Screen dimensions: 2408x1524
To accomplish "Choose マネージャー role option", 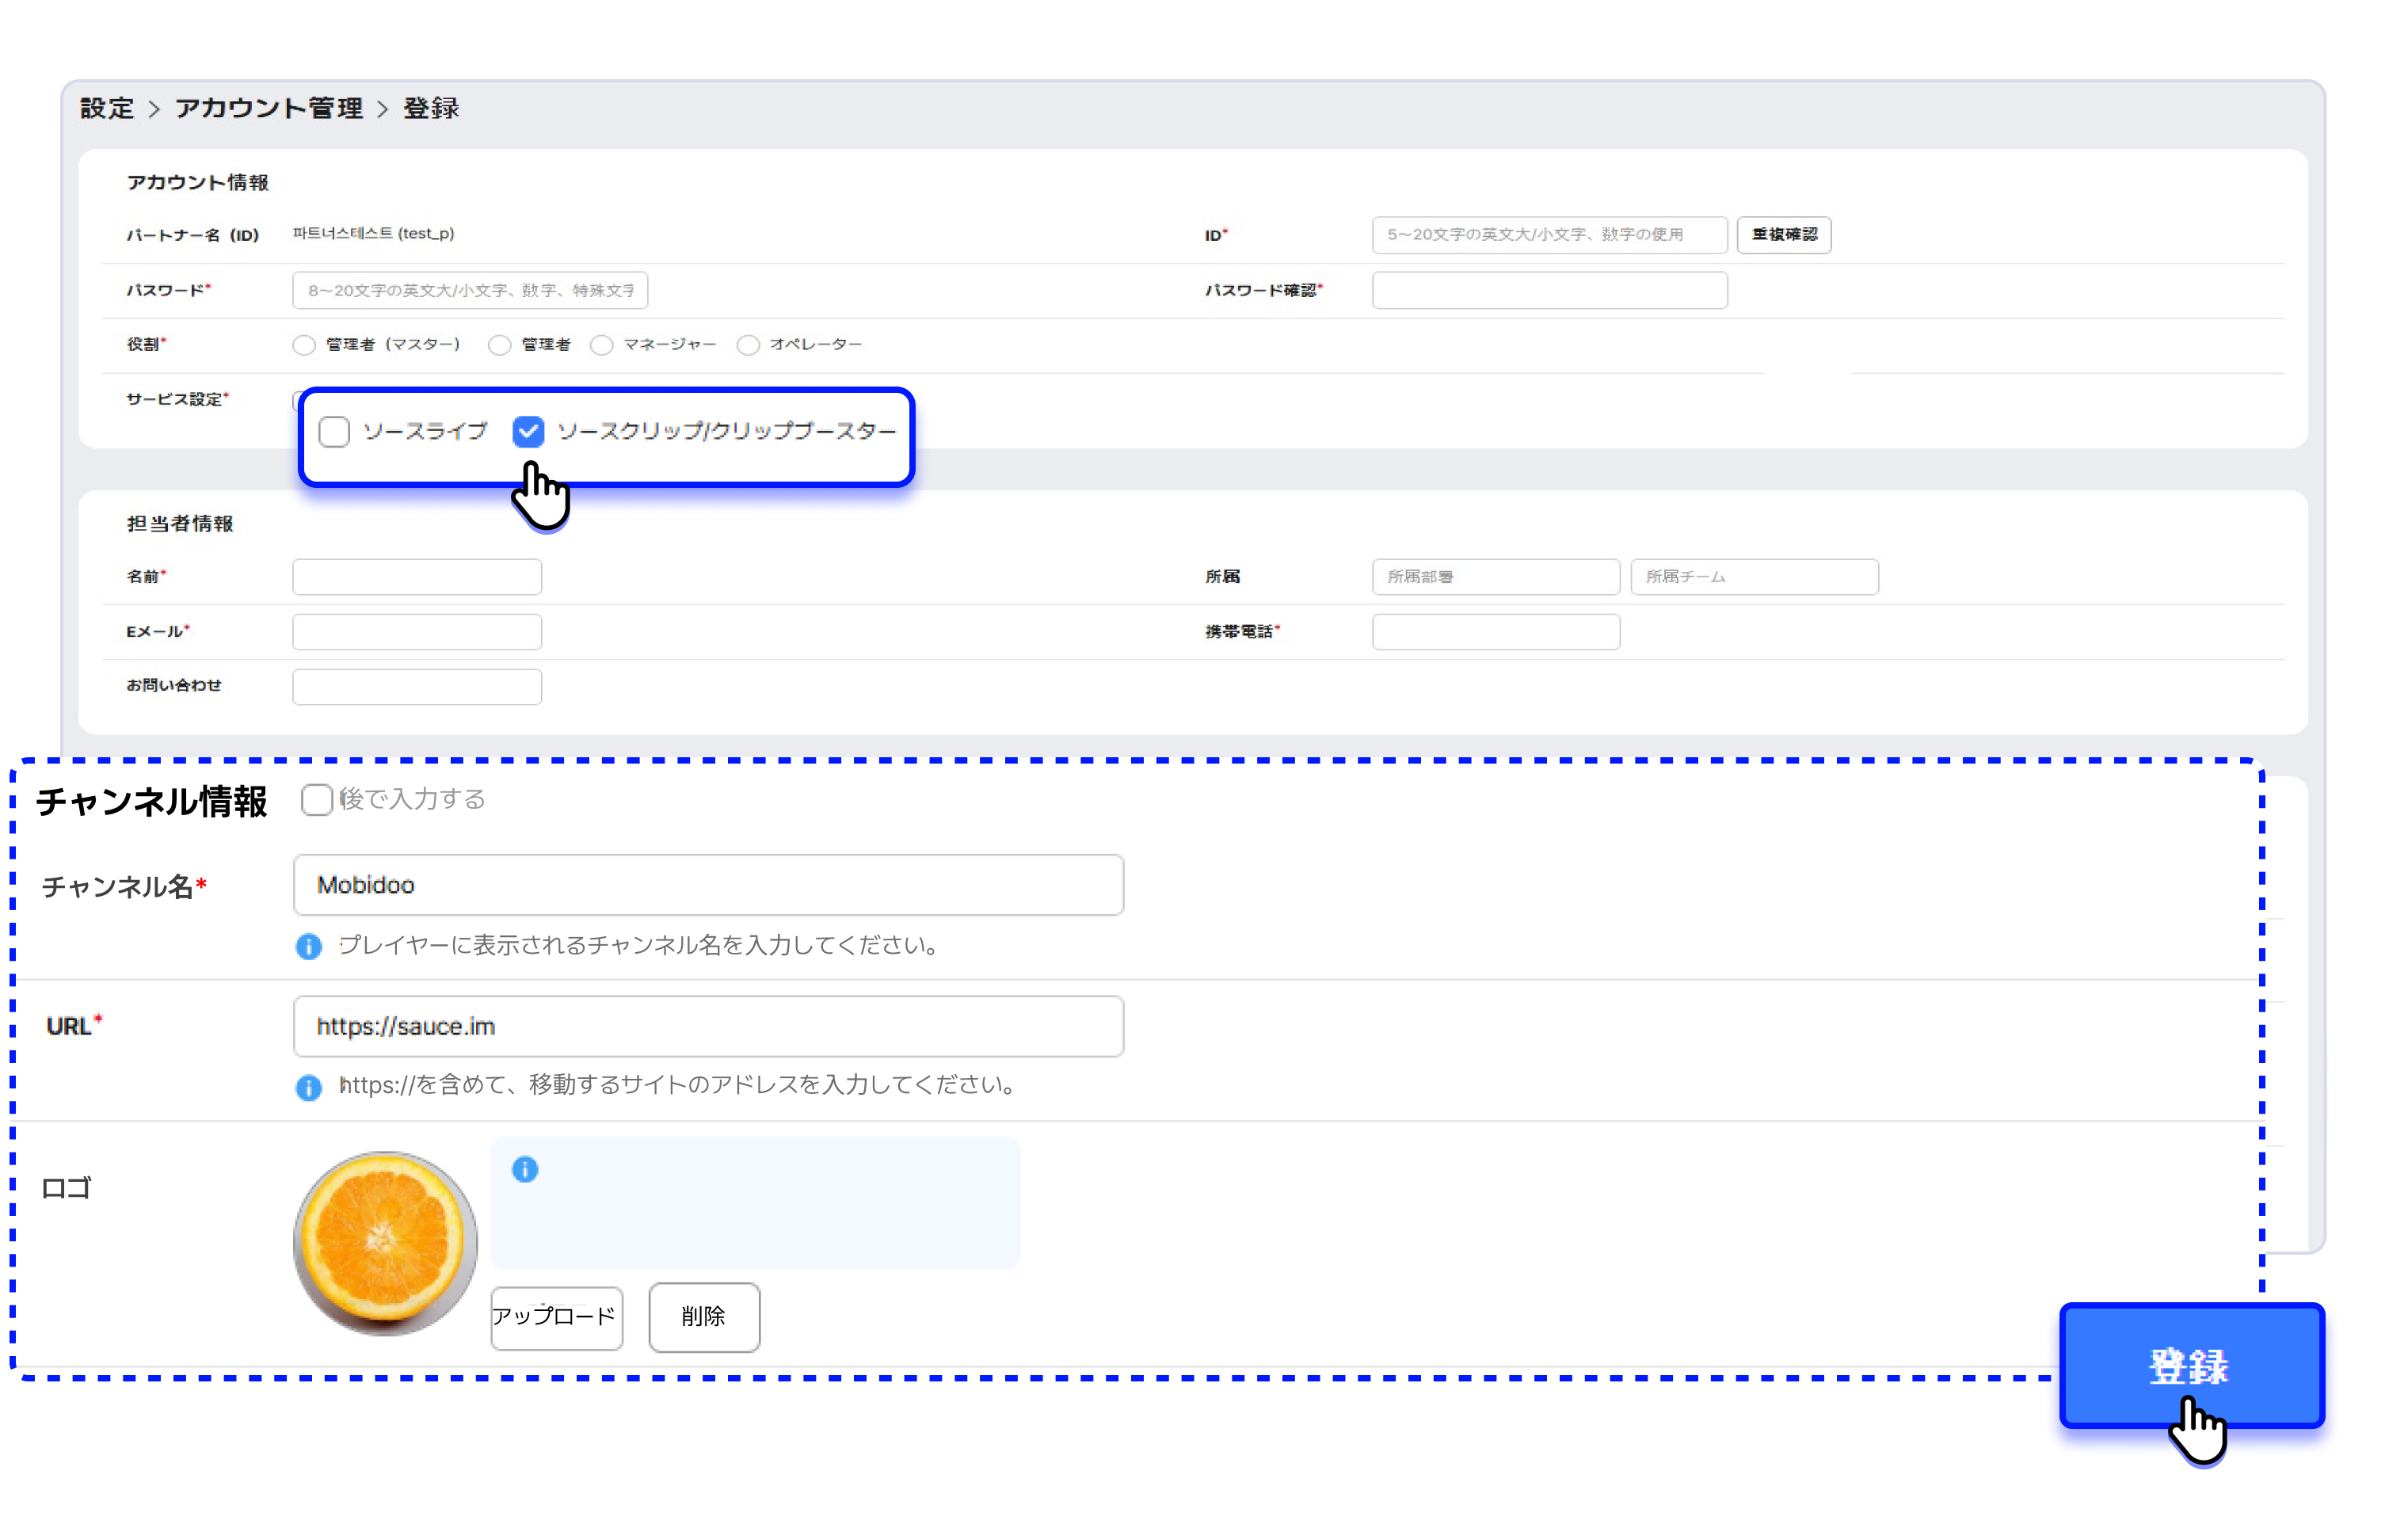I will click(x=601, y=345).
